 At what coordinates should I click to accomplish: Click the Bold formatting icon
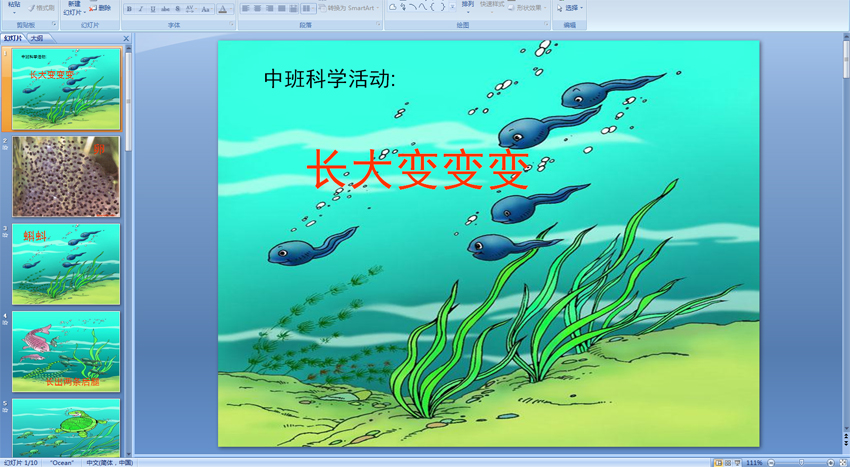(129, 9)
